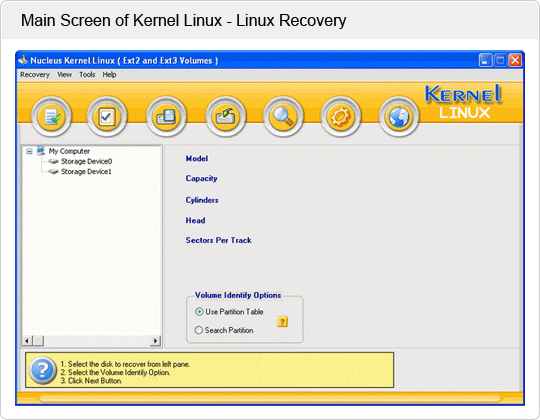Select Storage Device1 in the tree
Screen dimensions: 540x420
click(x=86, y=171)
